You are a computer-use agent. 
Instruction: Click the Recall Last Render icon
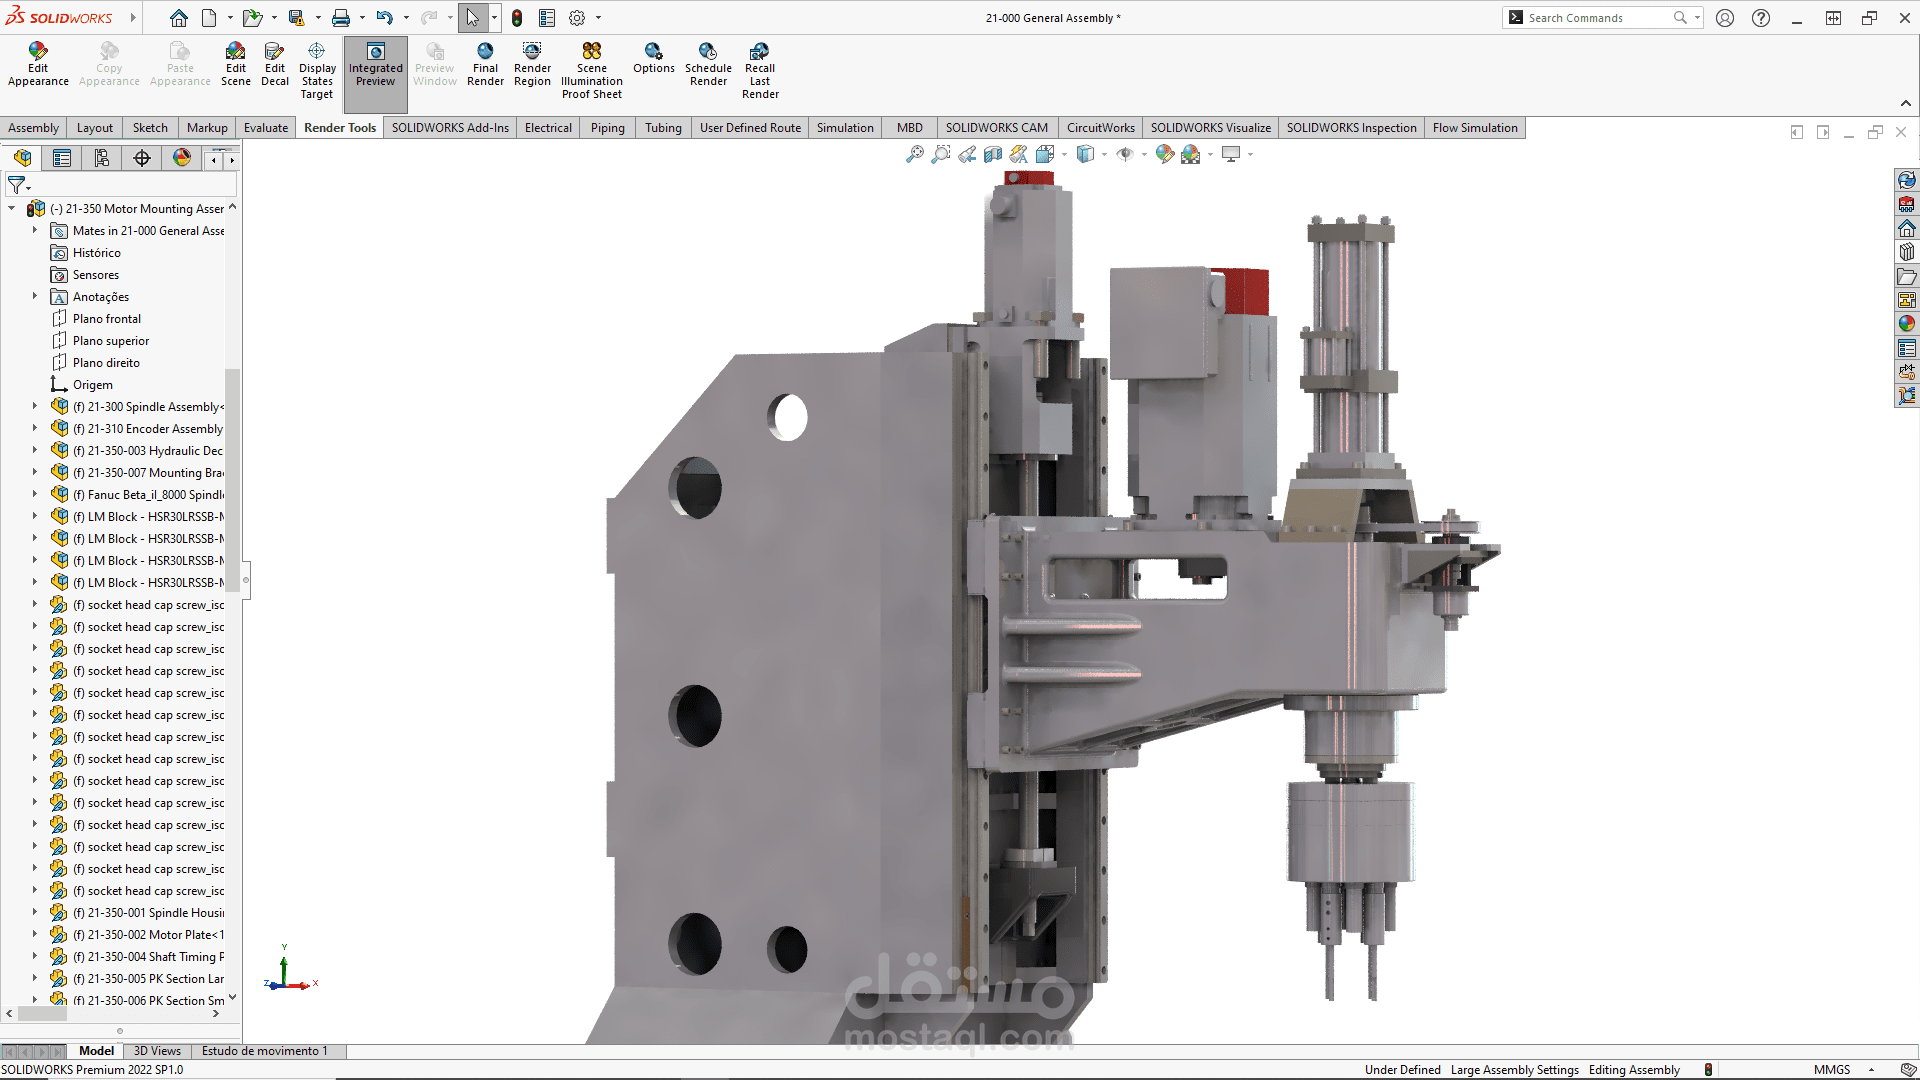760,70
